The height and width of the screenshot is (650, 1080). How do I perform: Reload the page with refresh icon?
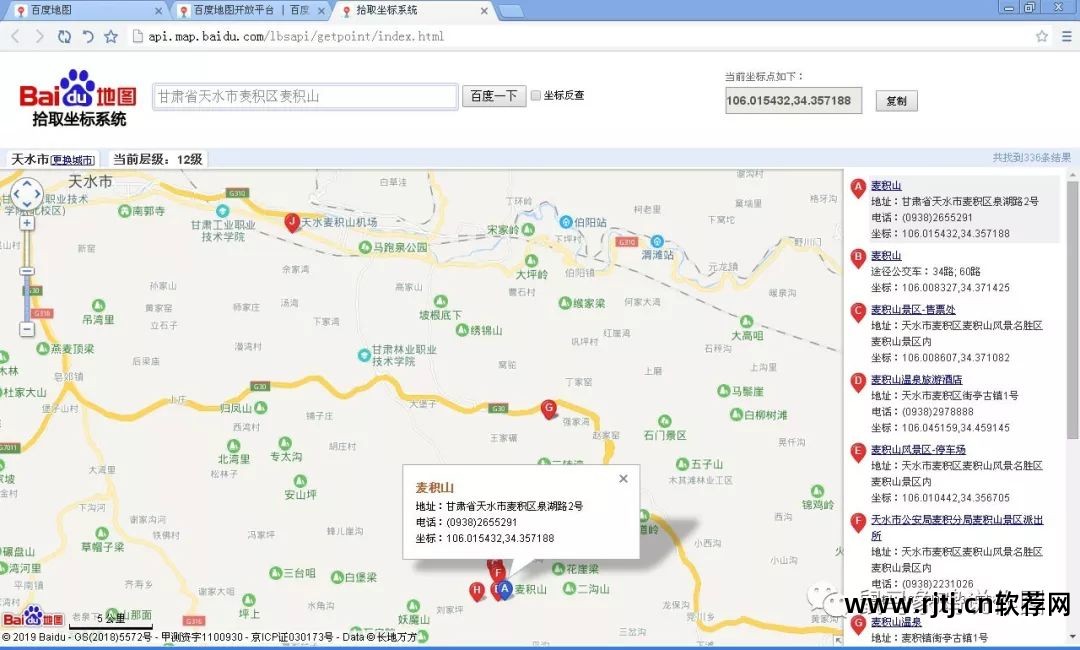pyautogui.click(x=64, y=36)
